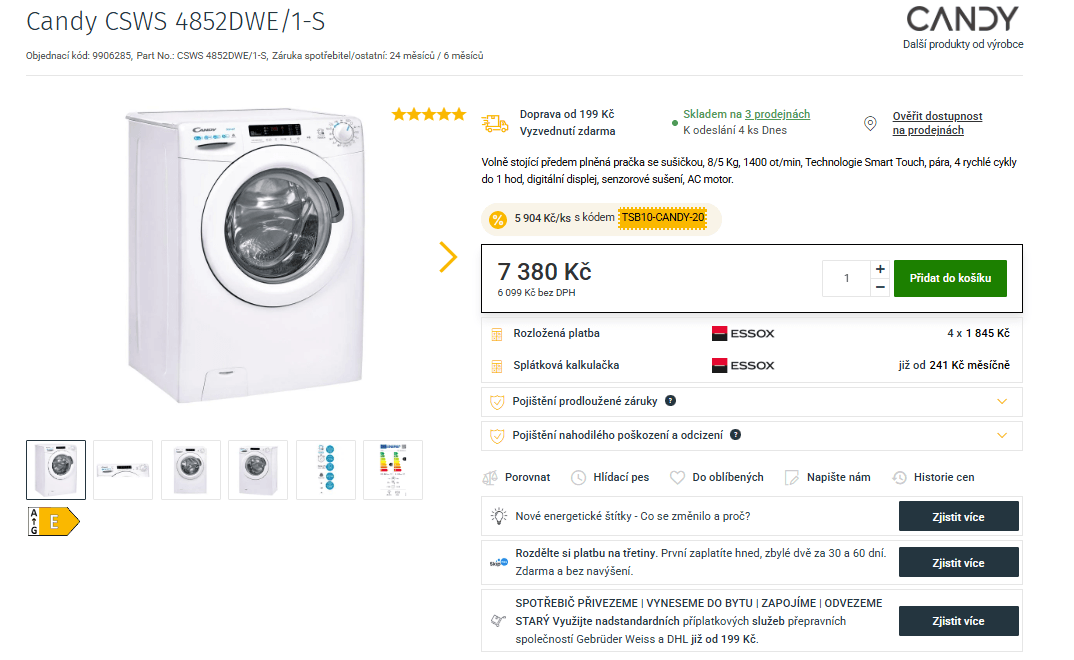The height and width of the screenshot is (660, 1074).
Task: Click the Napište nám note icon
Action: 792,478
